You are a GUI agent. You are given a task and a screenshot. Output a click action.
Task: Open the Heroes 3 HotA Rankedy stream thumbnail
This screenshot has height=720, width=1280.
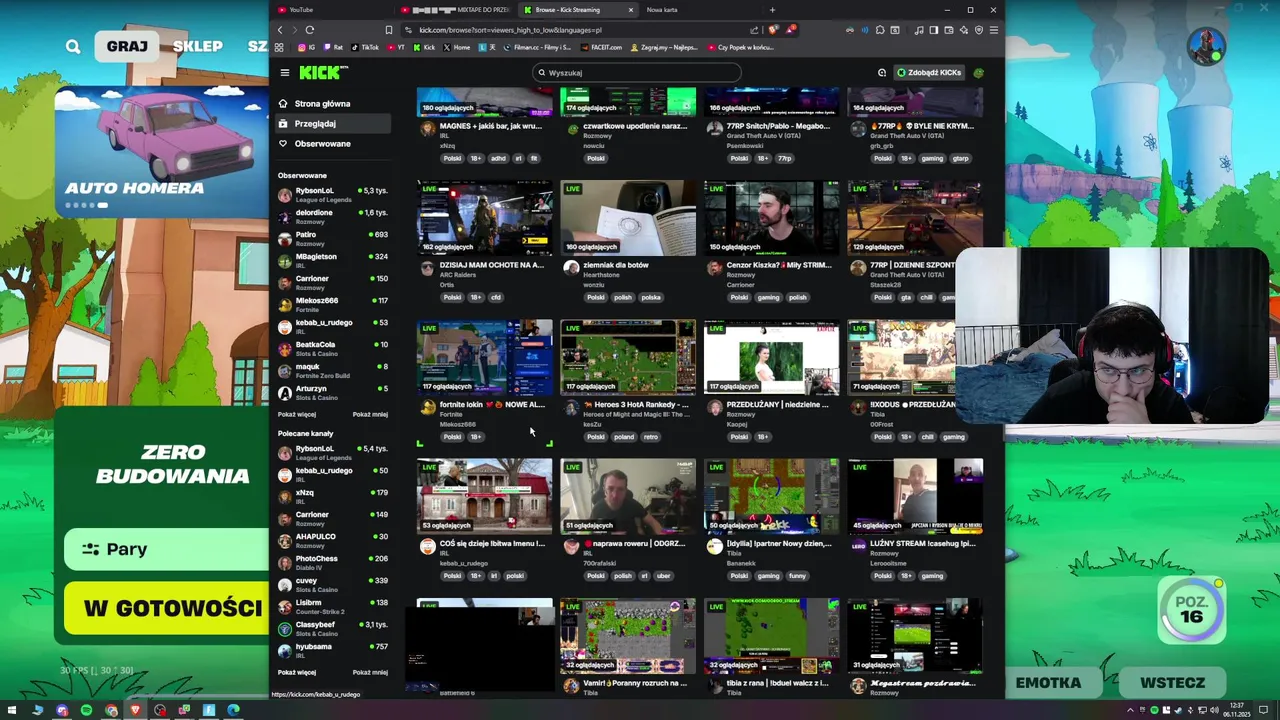[x=628, y=357]
